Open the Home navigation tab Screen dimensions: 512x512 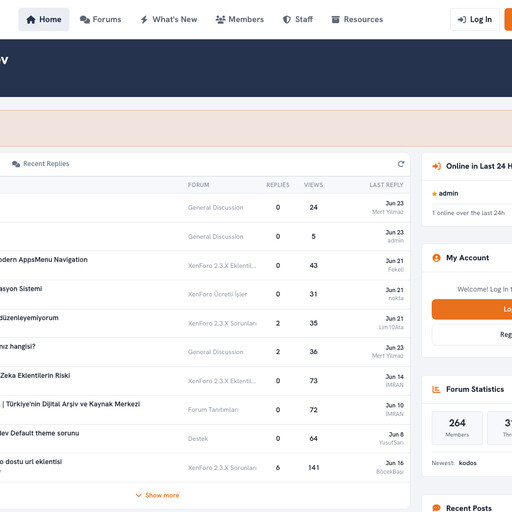44,19
